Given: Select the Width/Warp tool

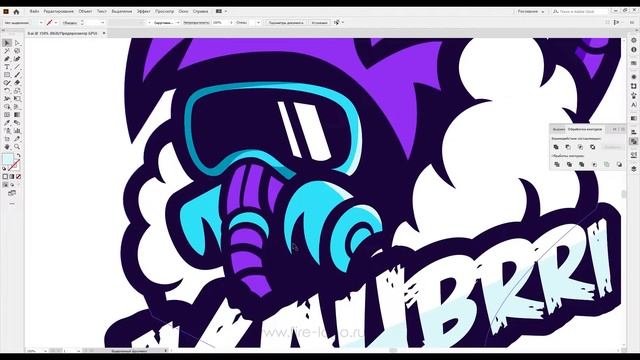Looking at the screenshot, I should click(x=7, y=99).
